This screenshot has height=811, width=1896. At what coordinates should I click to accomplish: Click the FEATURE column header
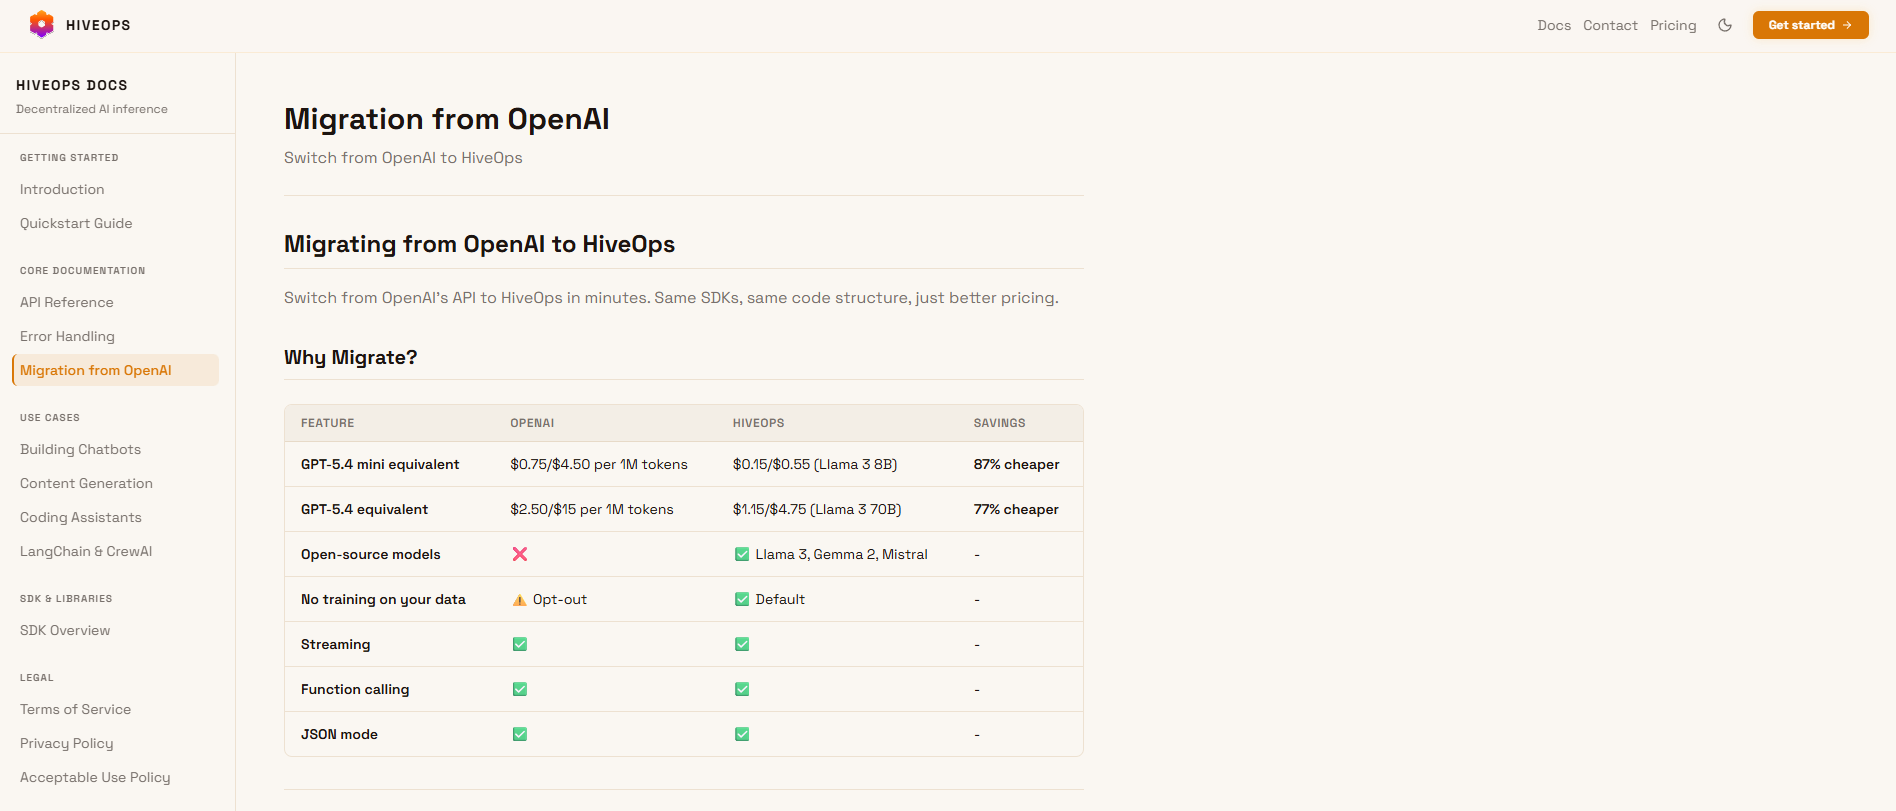coord(328,423)
